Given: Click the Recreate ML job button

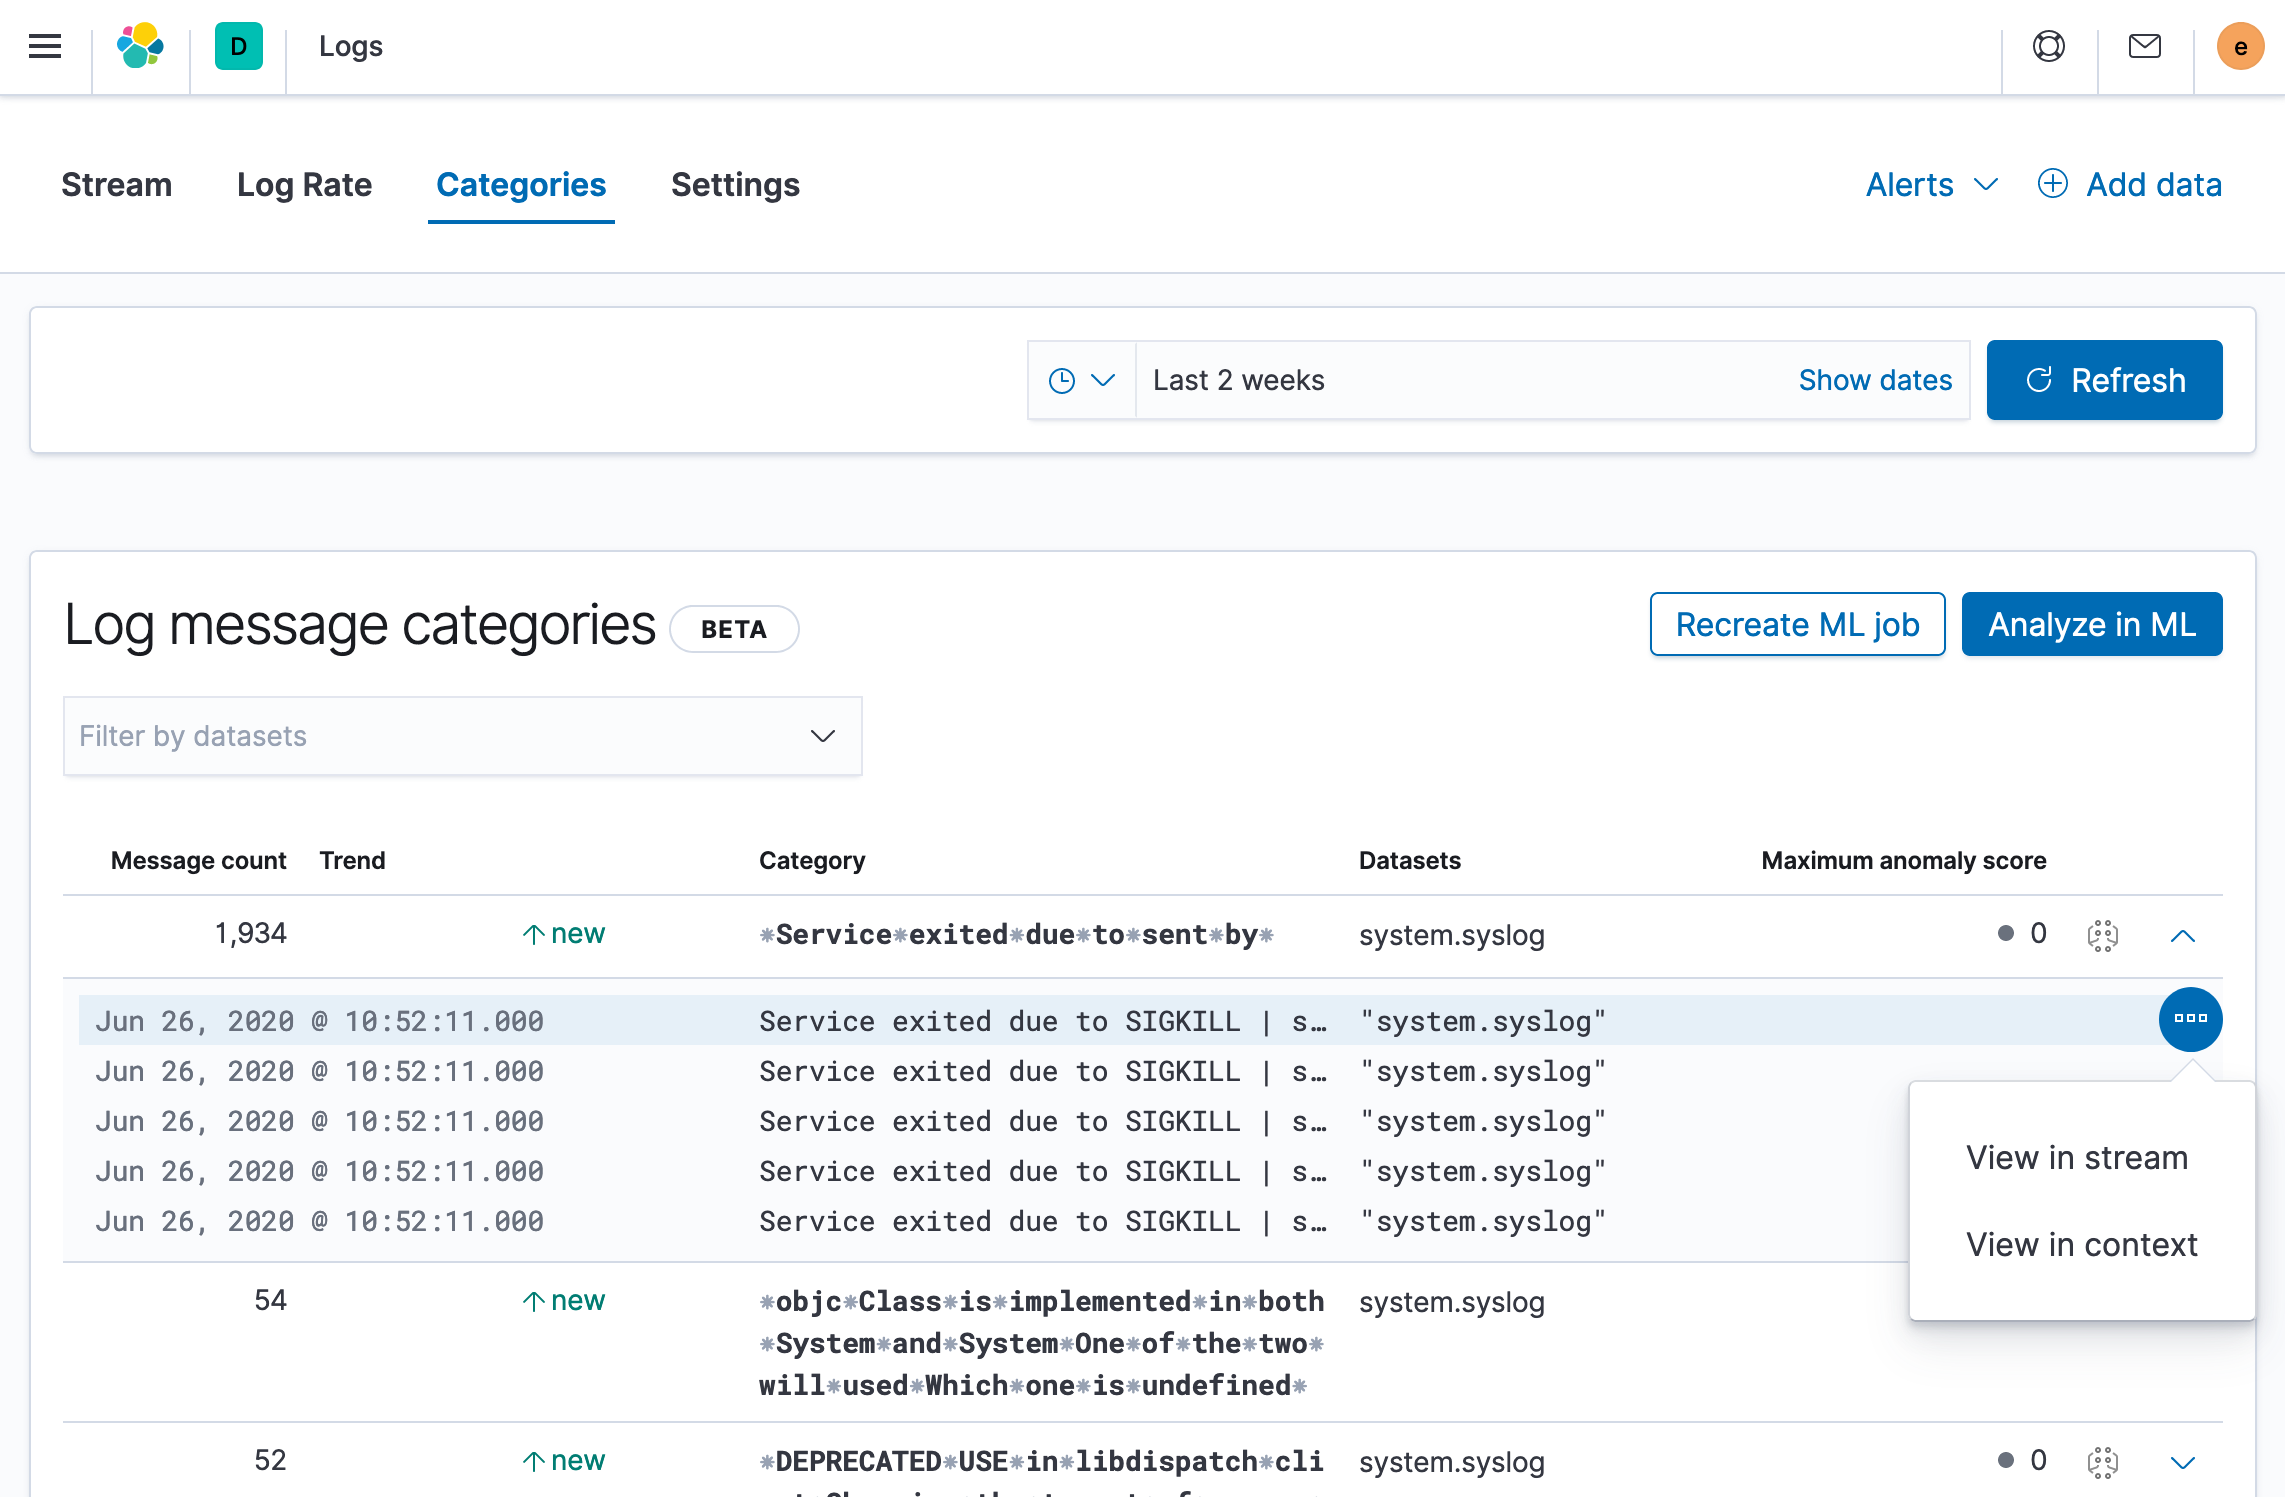Looking at the screenshot, I should click(1796, 624).
